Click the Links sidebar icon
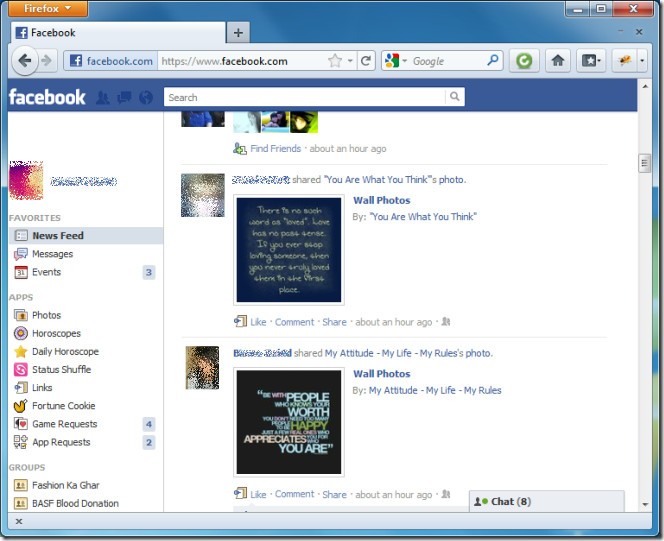Image resolution: width=664 pixels, height=541 pixels. coord(20,387)
